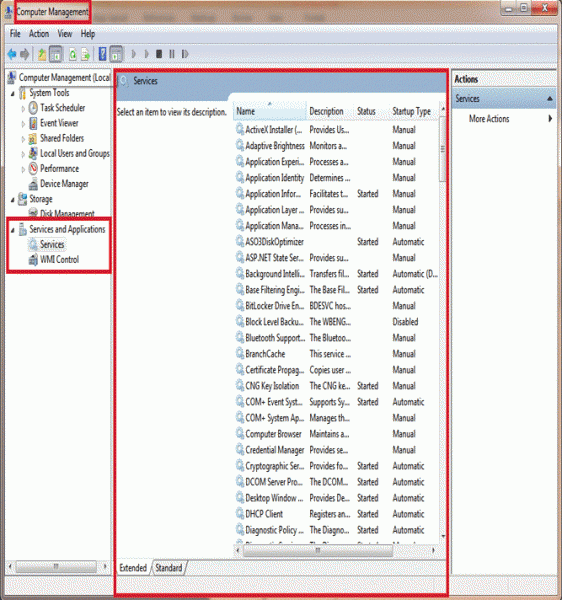Click the Pause Service toolbar icon
The image size is (562, 600).
172,54
